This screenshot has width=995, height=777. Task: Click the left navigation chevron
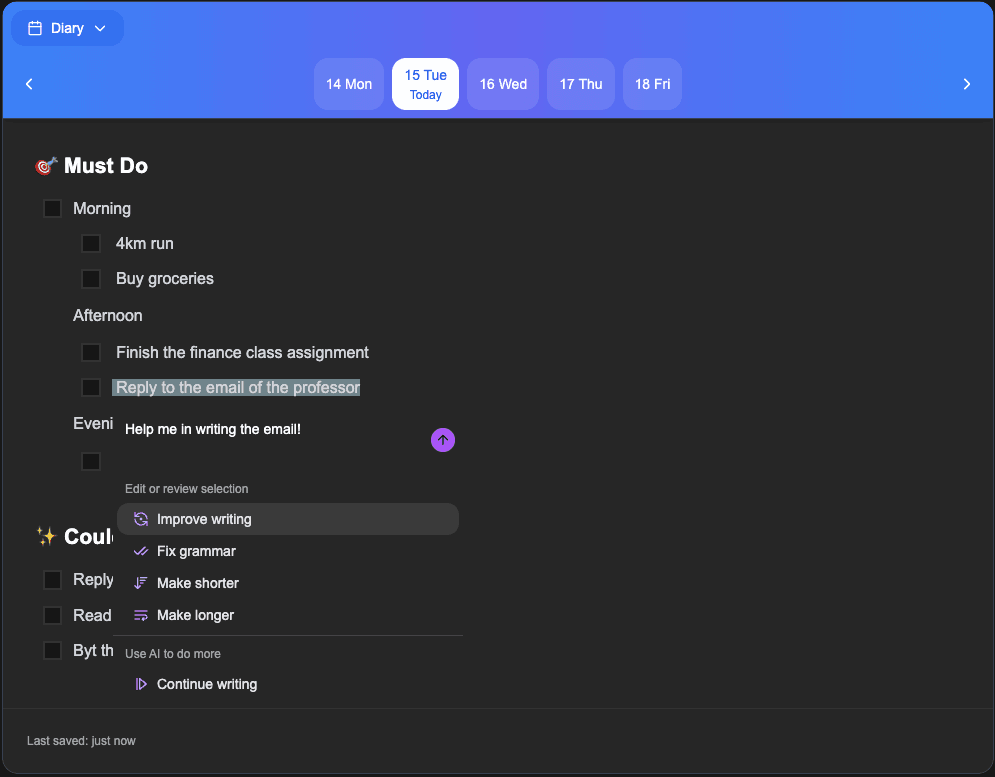[28, 84]
